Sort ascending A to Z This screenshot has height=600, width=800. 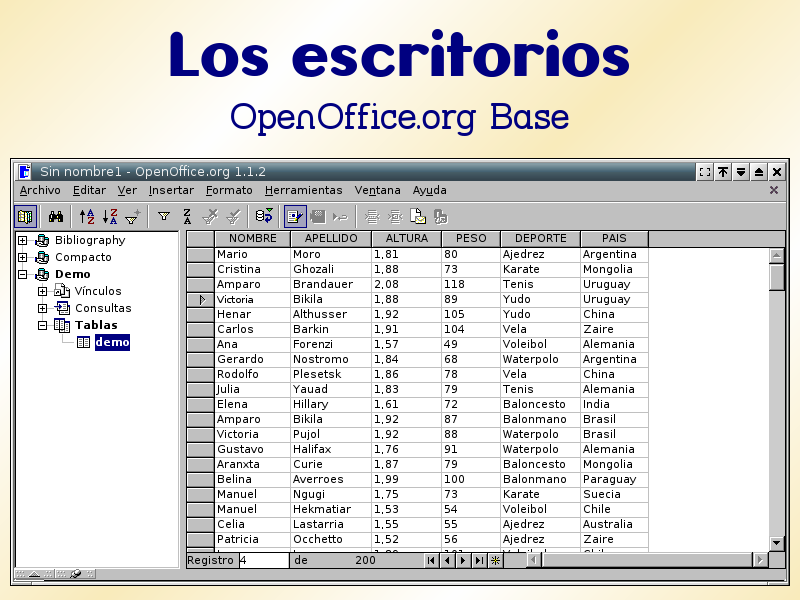pos(87,217)
